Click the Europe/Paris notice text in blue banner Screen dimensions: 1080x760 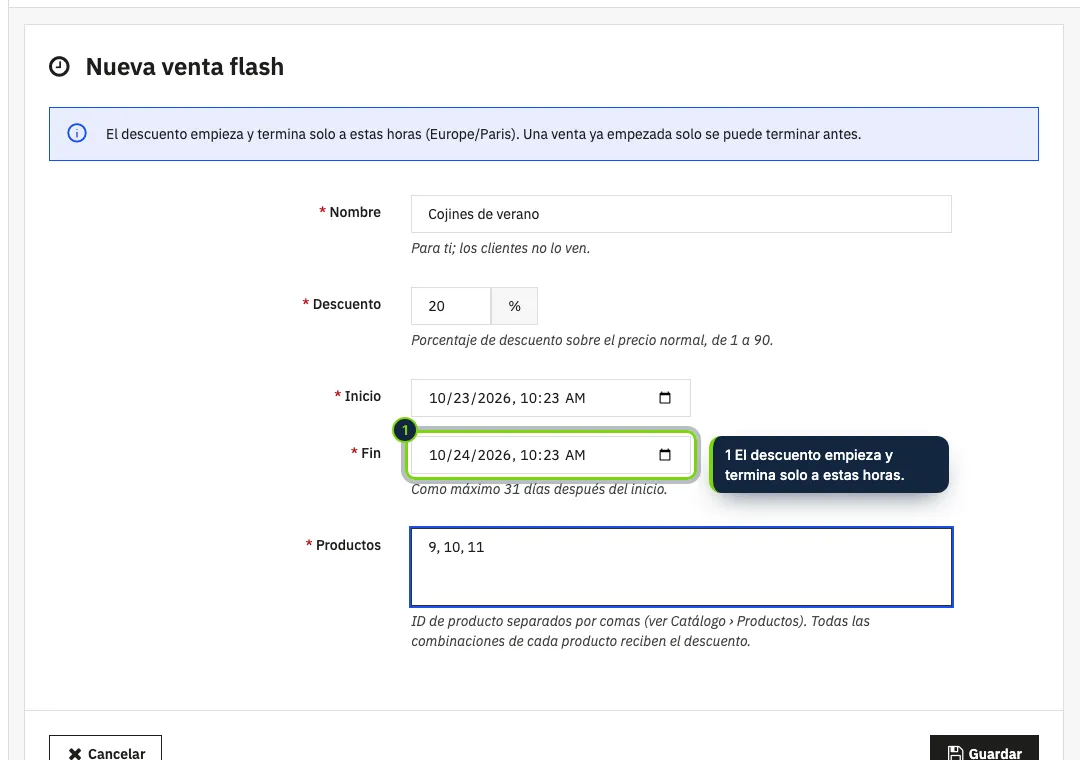click(x=484, y=134)
